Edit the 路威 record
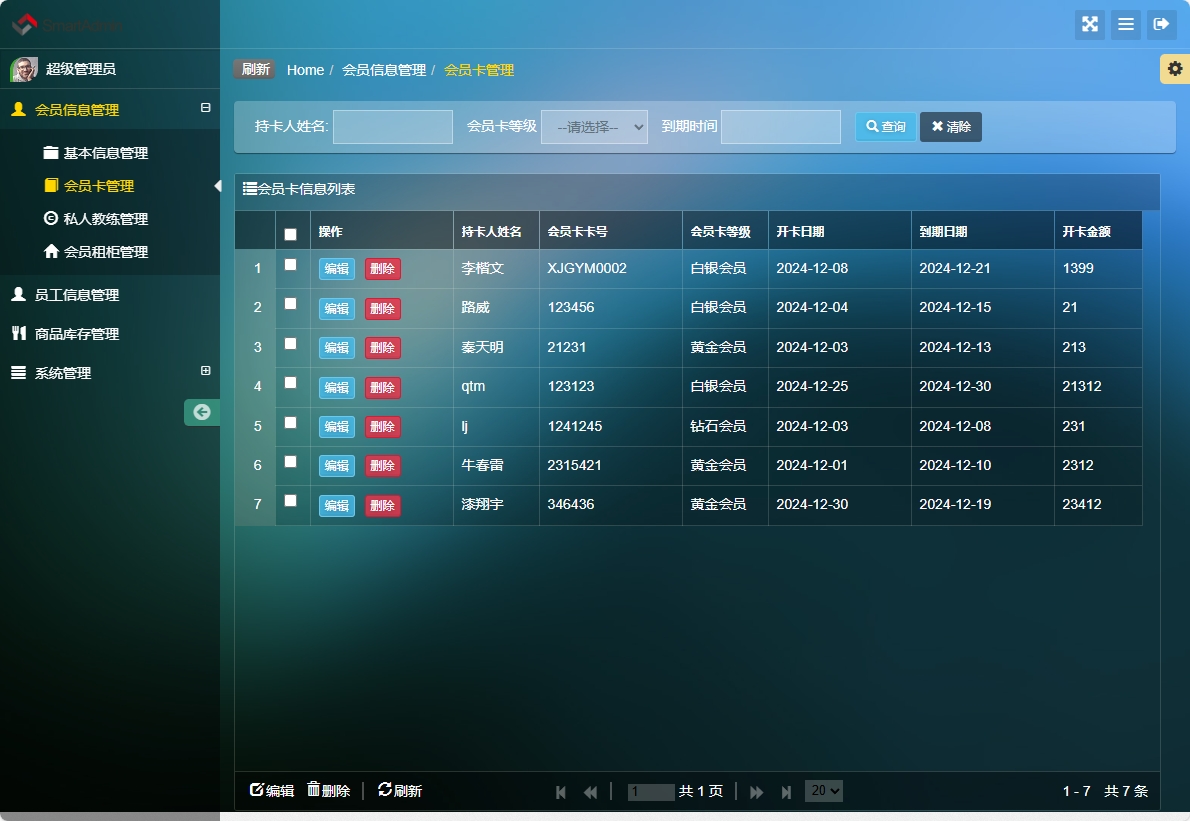1190x821 pixels. click(337, 308)
